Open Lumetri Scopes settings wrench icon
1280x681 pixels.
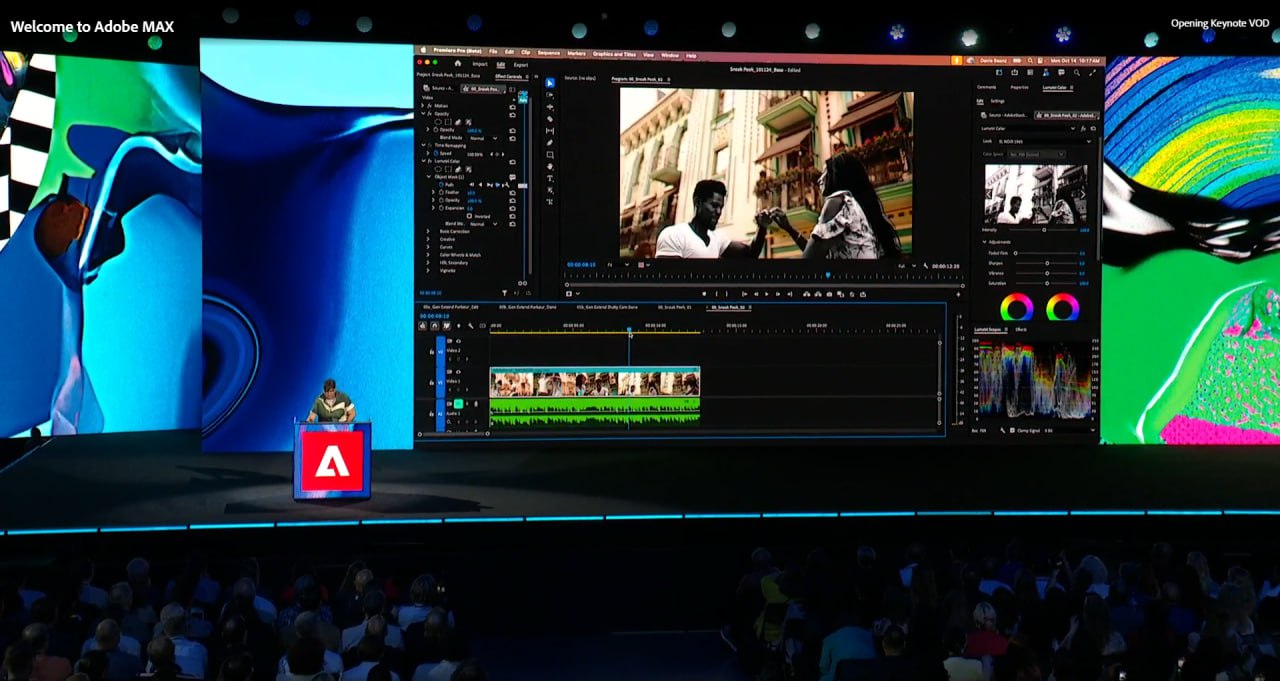[1002, 430]
